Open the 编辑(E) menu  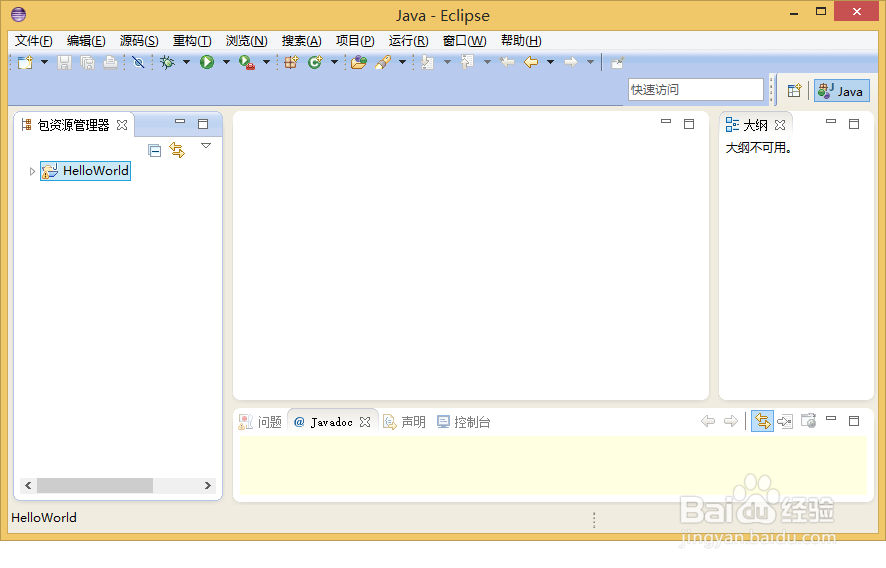click(86, 41)
